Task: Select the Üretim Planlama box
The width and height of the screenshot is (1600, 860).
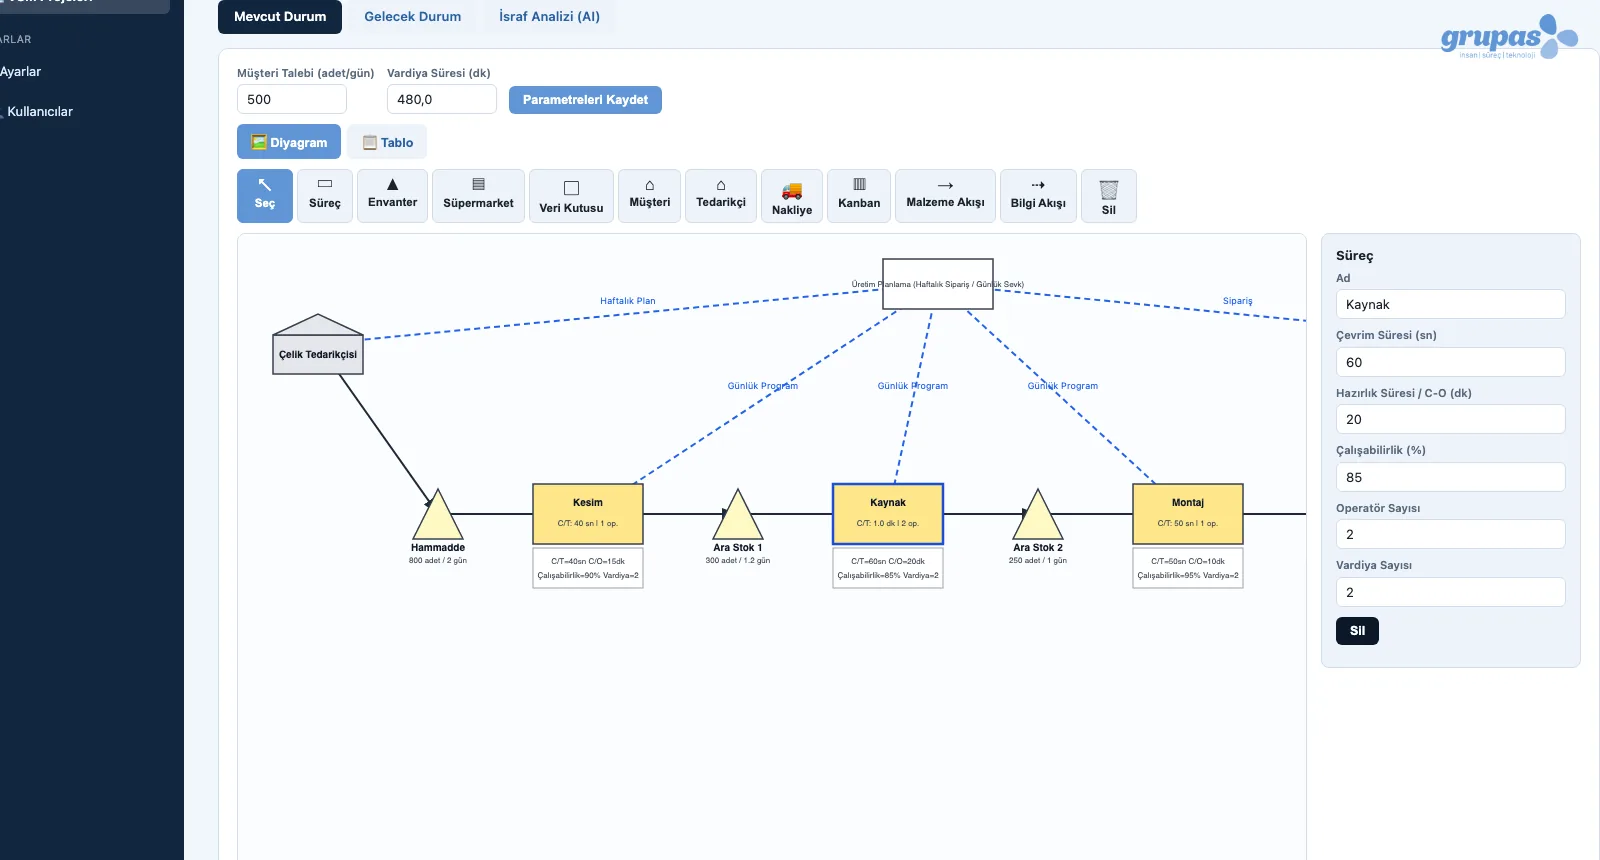Action: pos(938,284)
